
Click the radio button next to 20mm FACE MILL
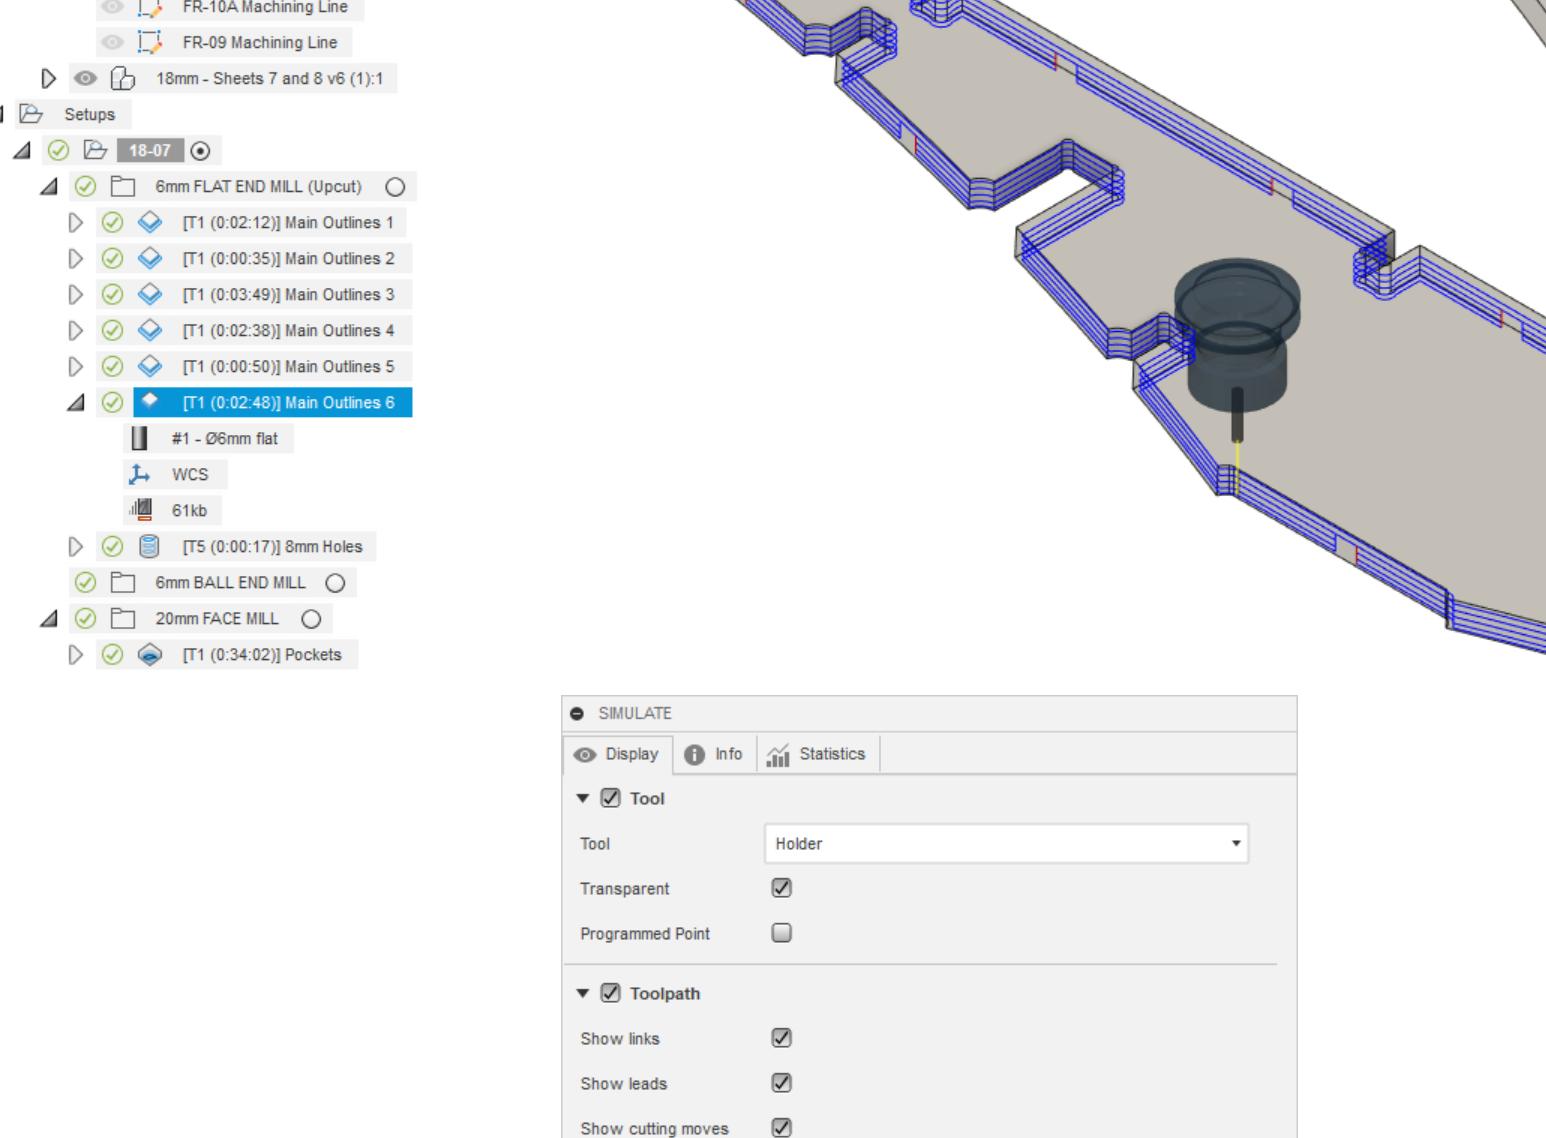click(x=311, y=618)
